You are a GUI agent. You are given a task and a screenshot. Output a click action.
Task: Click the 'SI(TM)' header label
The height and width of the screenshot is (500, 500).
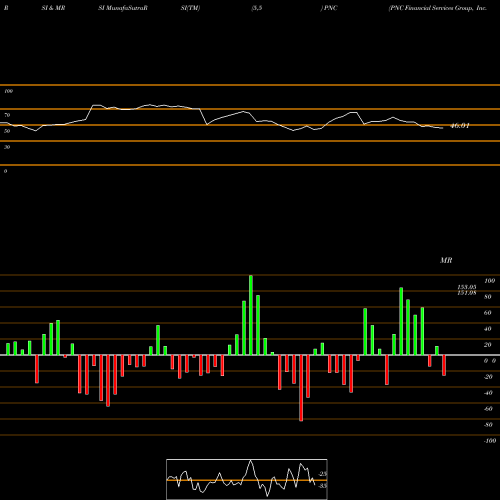(x=190, y=8)
